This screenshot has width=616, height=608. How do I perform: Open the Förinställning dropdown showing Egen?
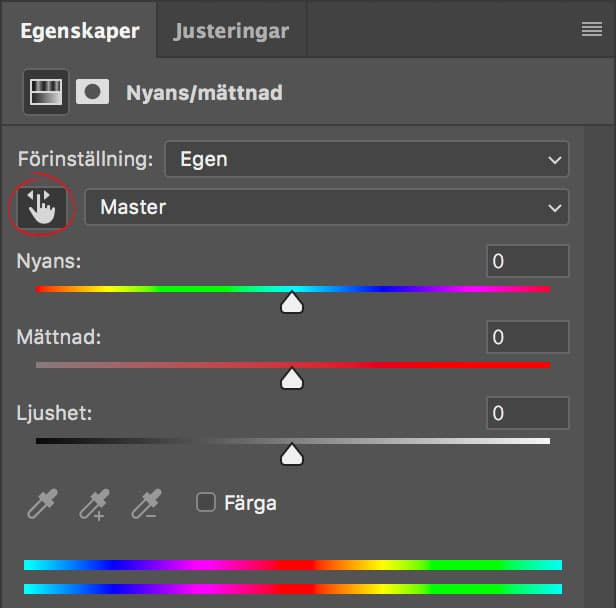[367, 159]
